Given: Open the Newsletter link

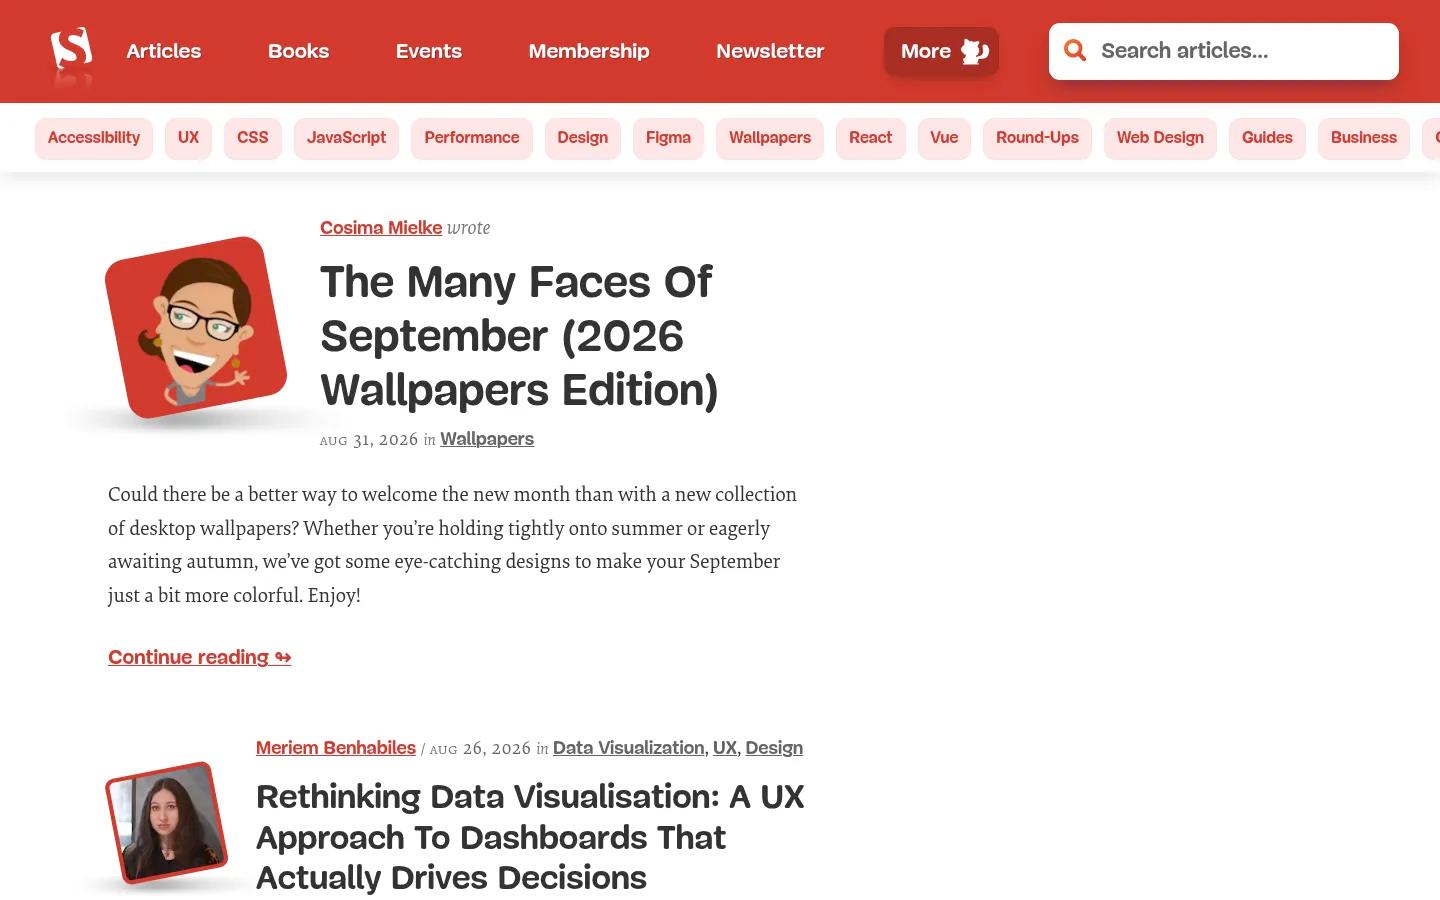Looking at the screenshot, I should click(x=770, y=51).
